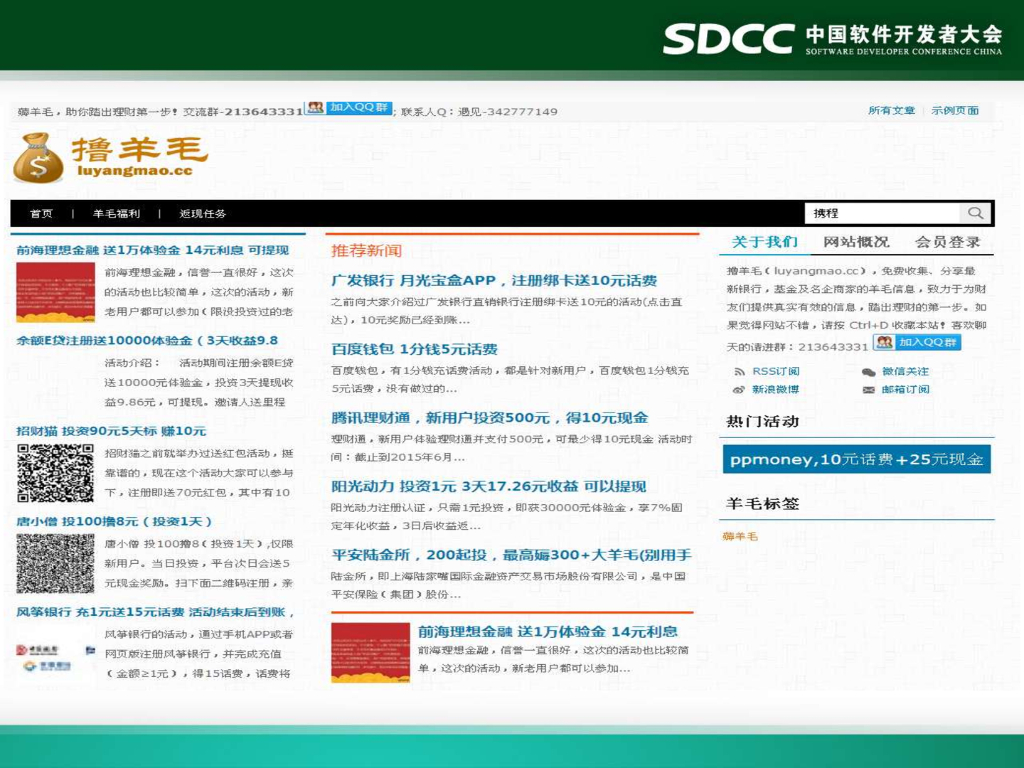Screen dimensions: 1024x768
Task: Click the 邮箱订阅 email subscription icon
Action: (868, 390)
